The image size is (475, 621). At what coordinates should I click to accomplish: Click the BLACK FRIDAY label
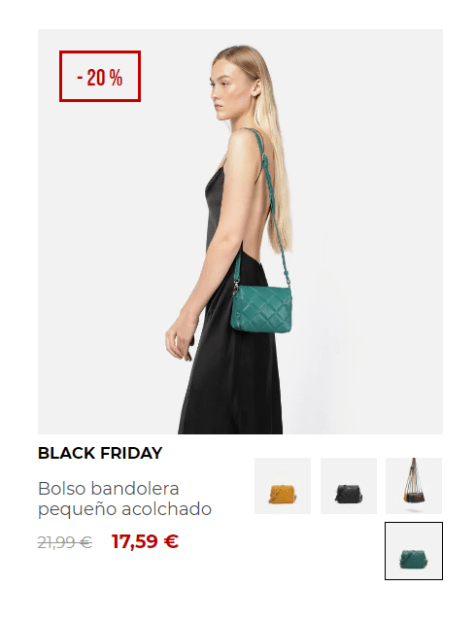pos(100,453)
